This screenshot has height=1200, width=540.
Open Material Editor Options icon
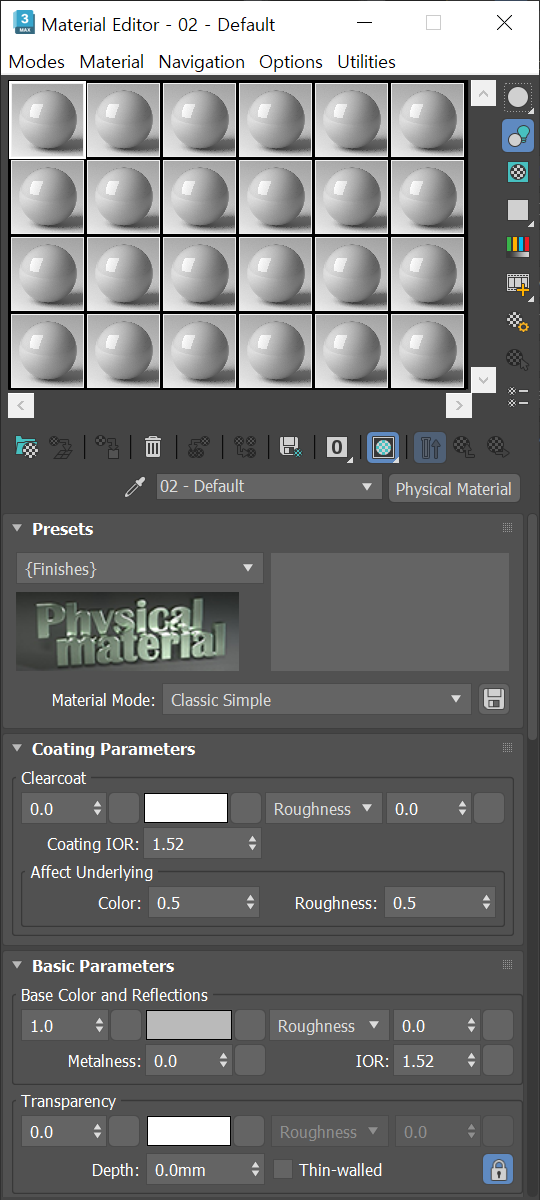point(518,322)
